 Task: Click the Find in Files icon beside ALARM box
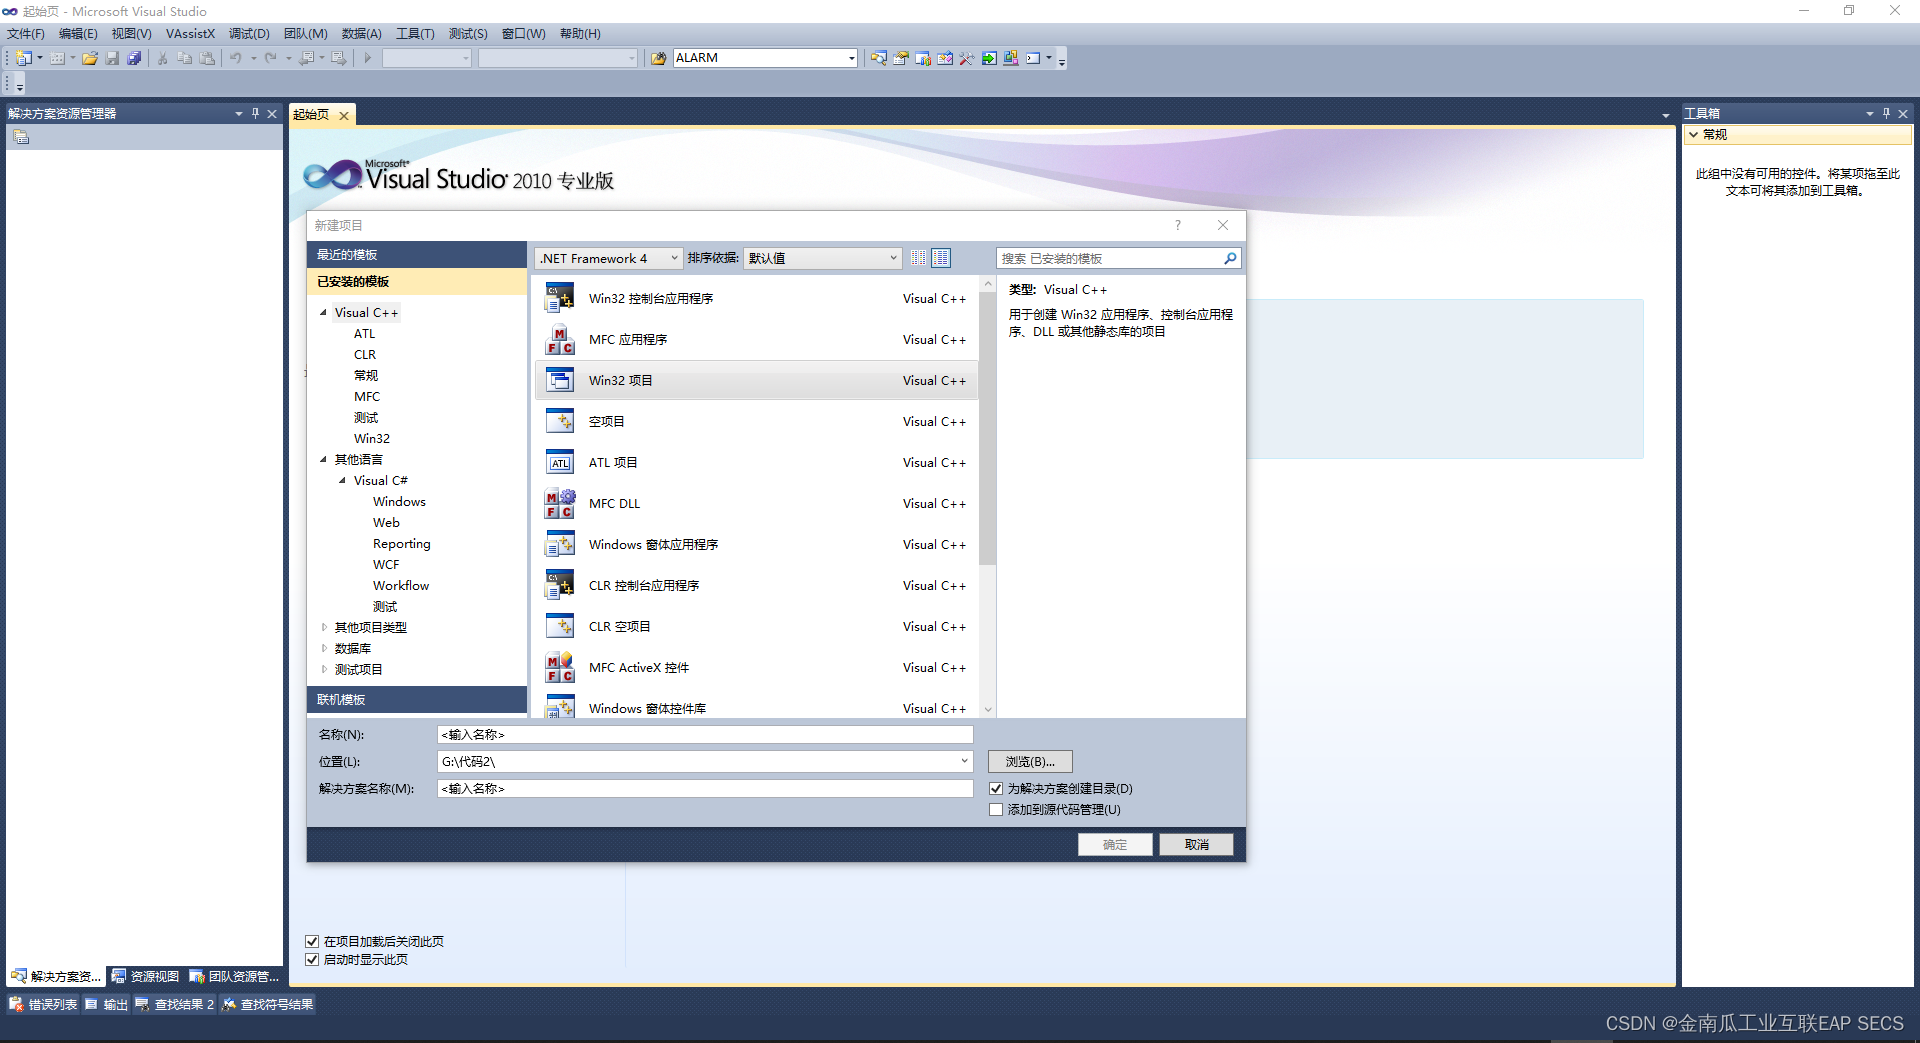658,58
